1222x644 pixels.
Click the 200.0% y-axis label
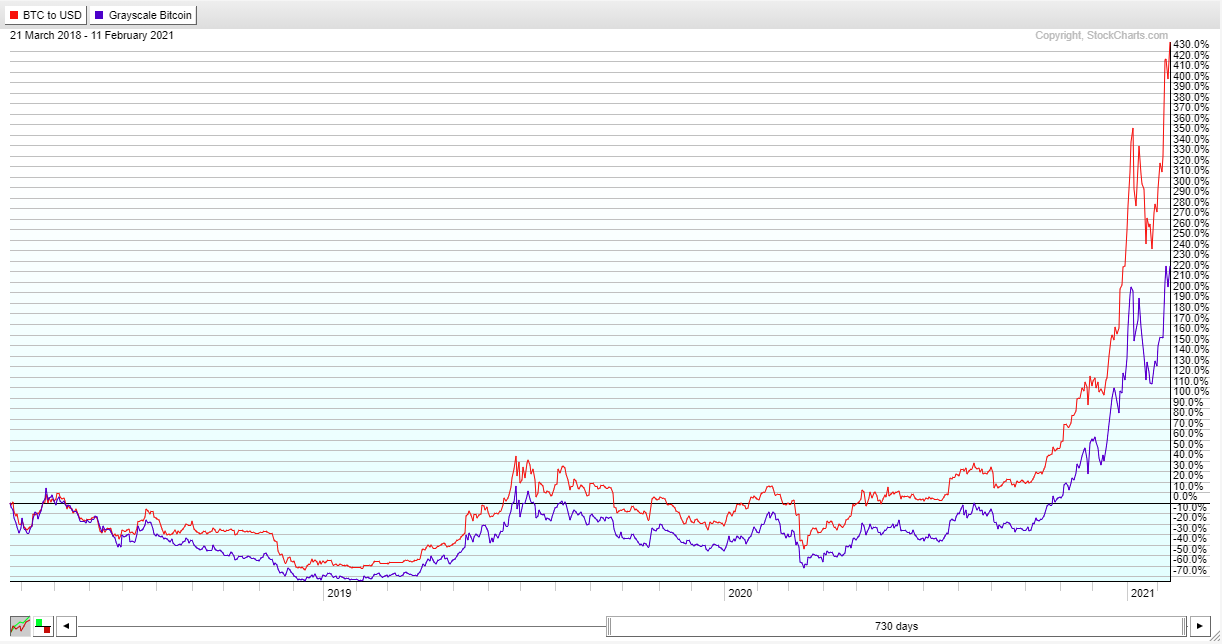coord(1191,286)
